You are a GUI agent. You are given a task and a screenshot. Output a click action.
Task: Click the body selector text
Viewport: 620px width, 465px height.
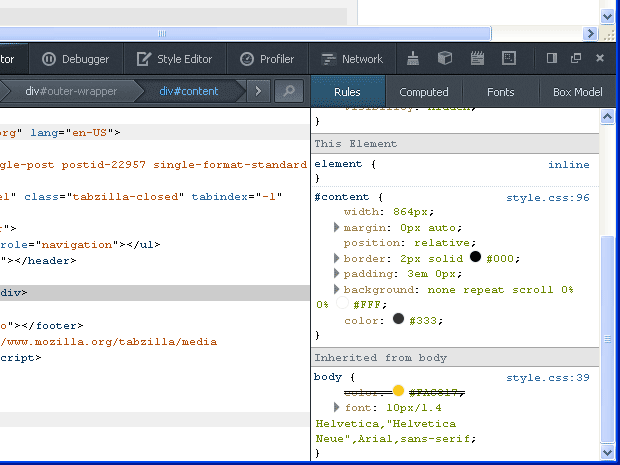tap(328, 377)
